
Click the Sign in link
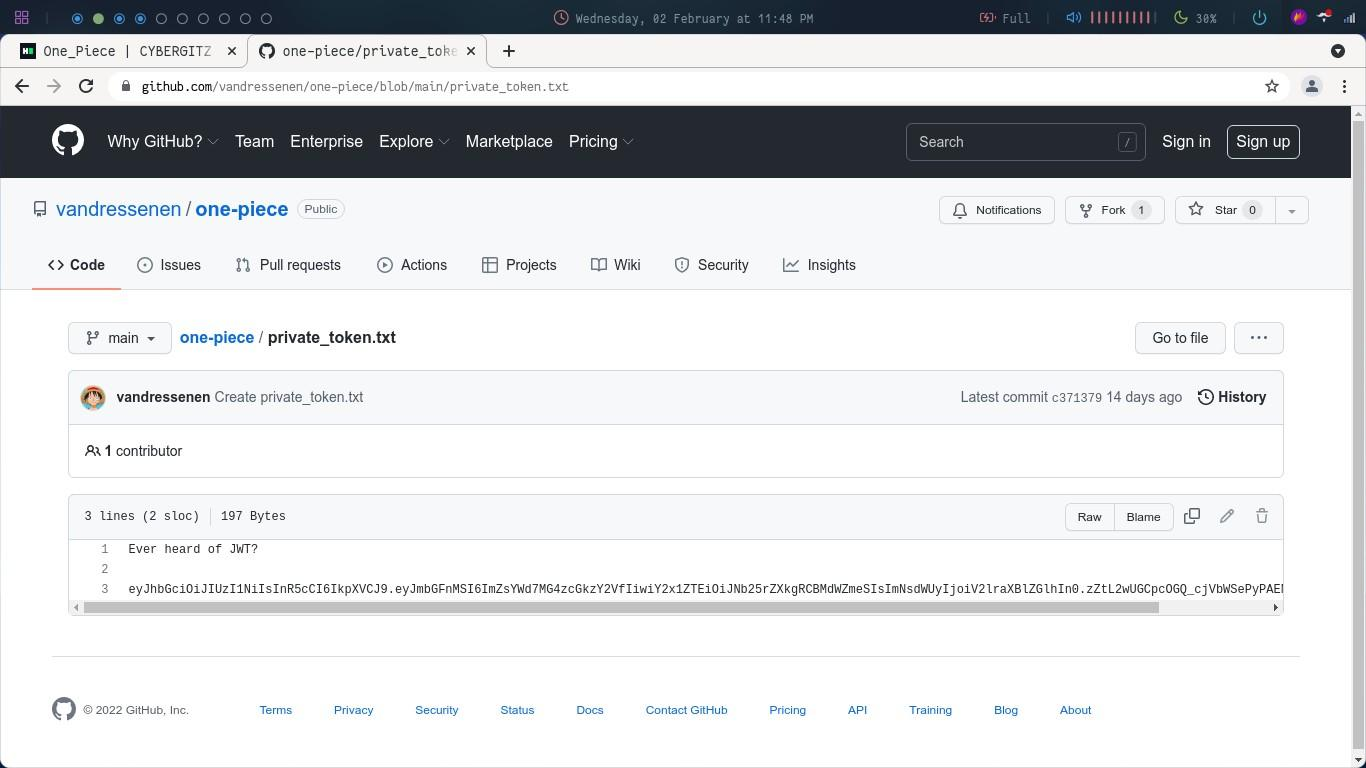tap(1186, 141)
